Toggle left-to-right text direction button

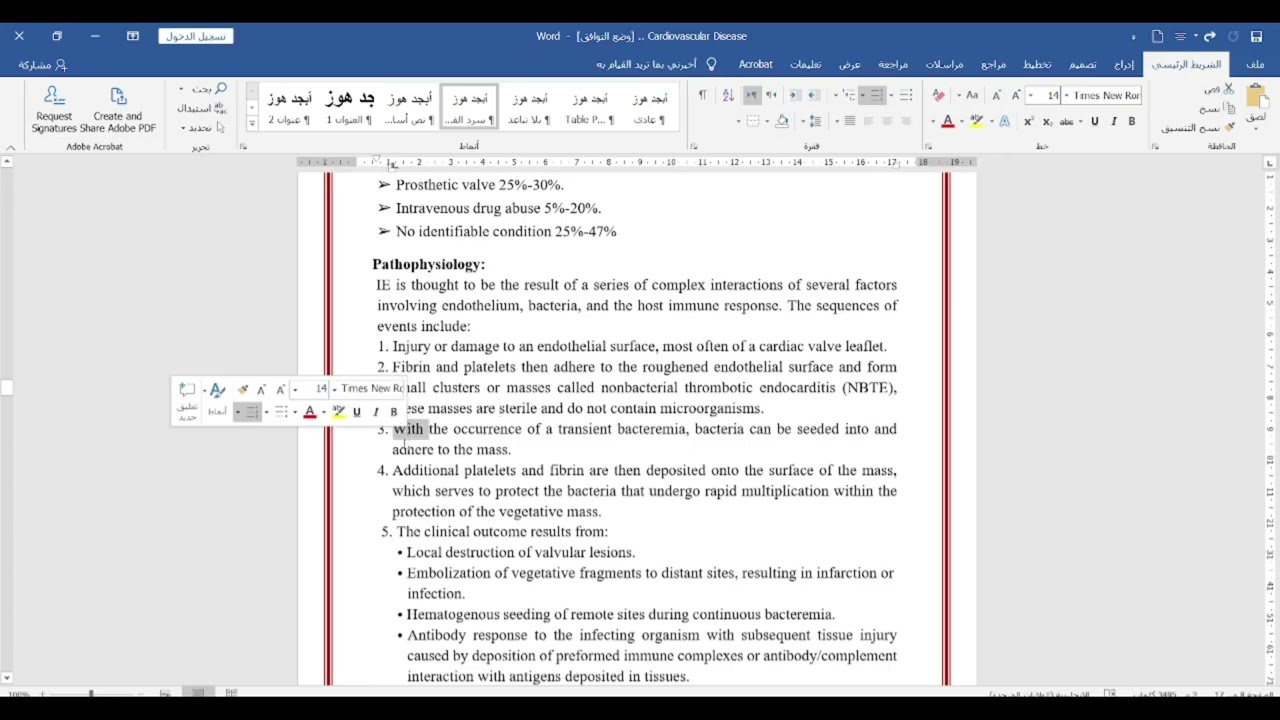(x=751, y=95)
